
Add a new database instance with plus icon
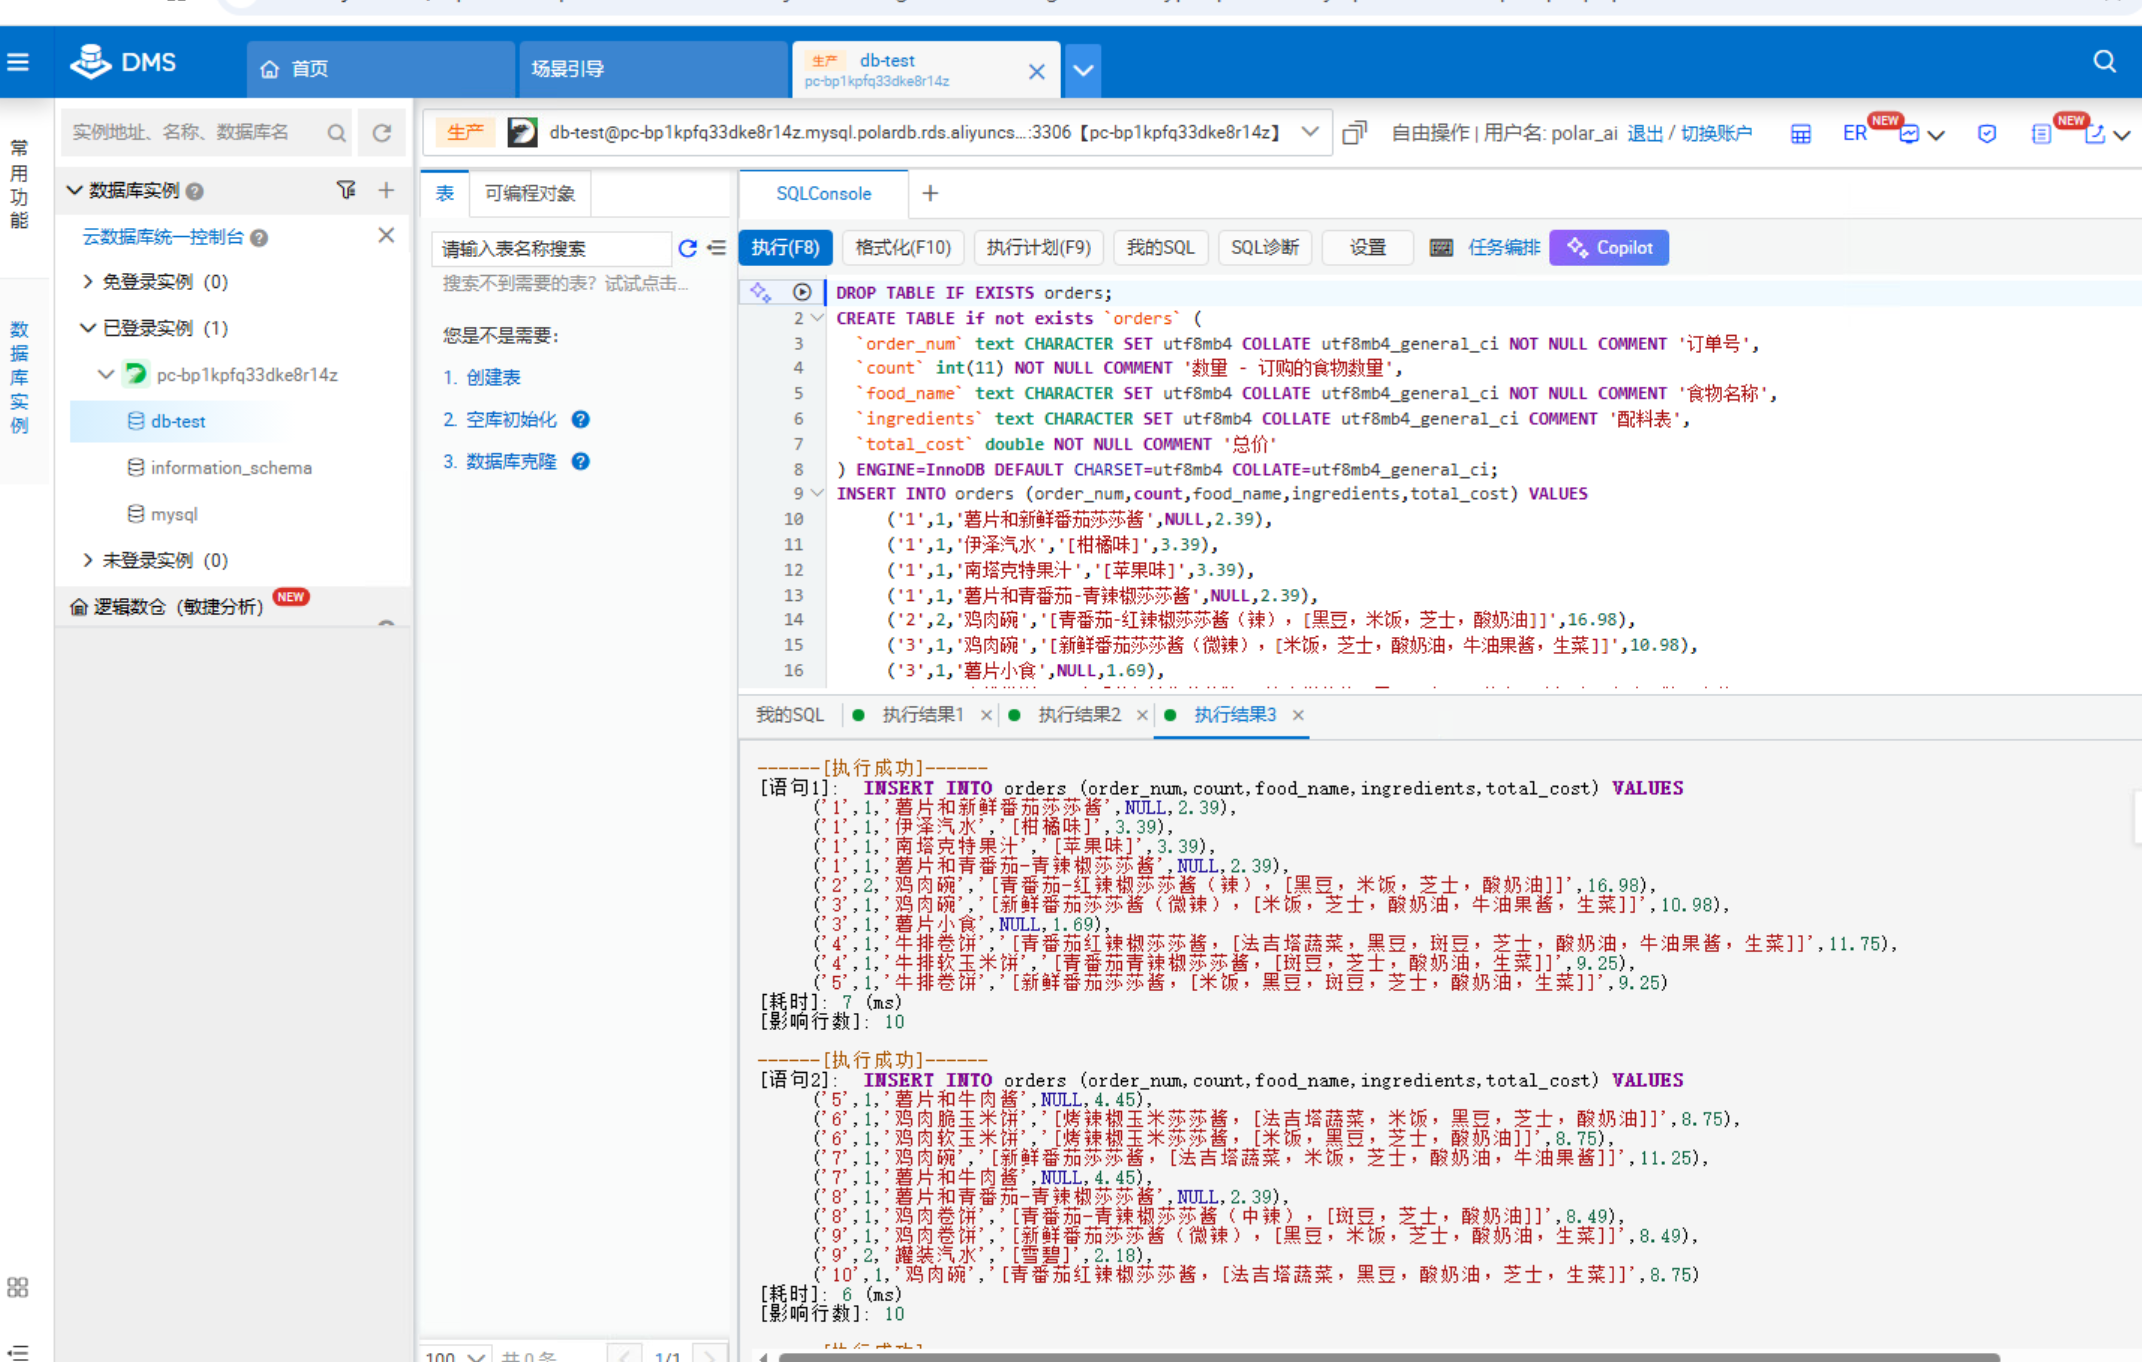pyautogui.click(x=386, y=189)
